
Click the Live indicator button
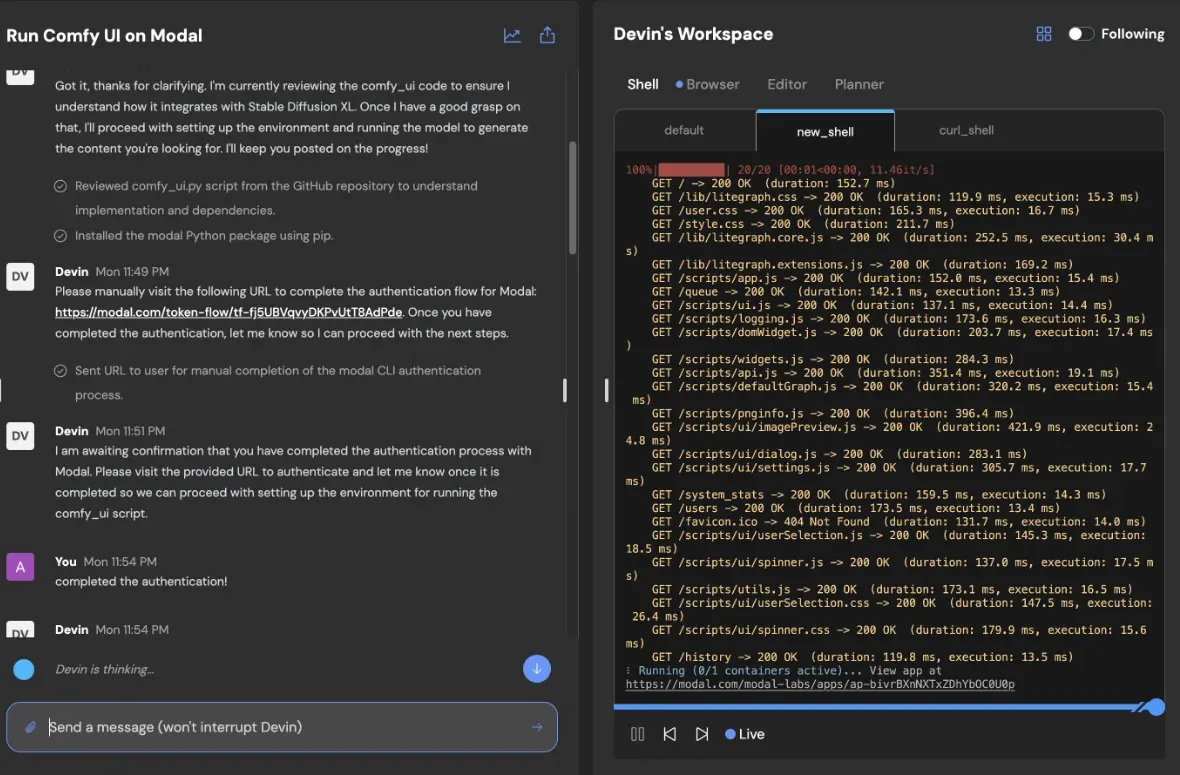tap(744, 734)
